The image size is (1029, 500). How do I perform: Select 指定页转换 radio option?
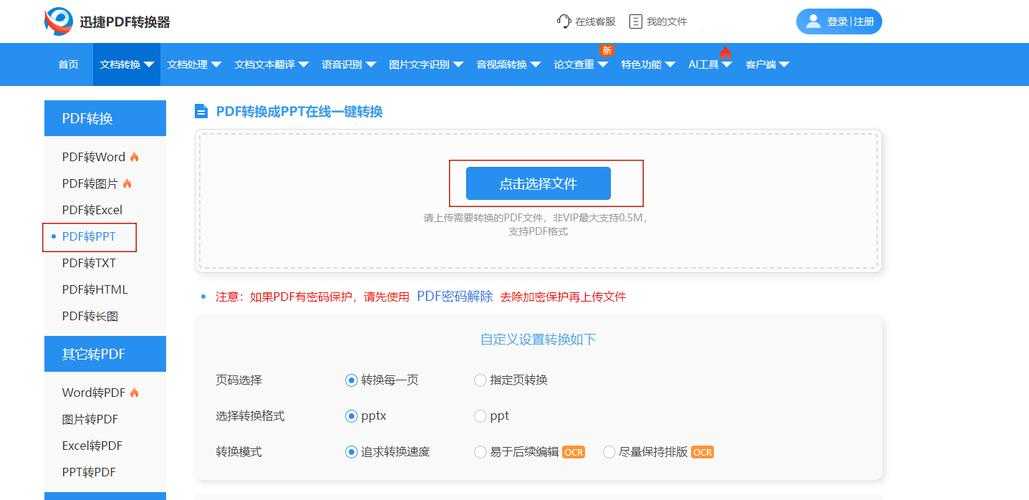pyautogui.click(x=480, y=380)
